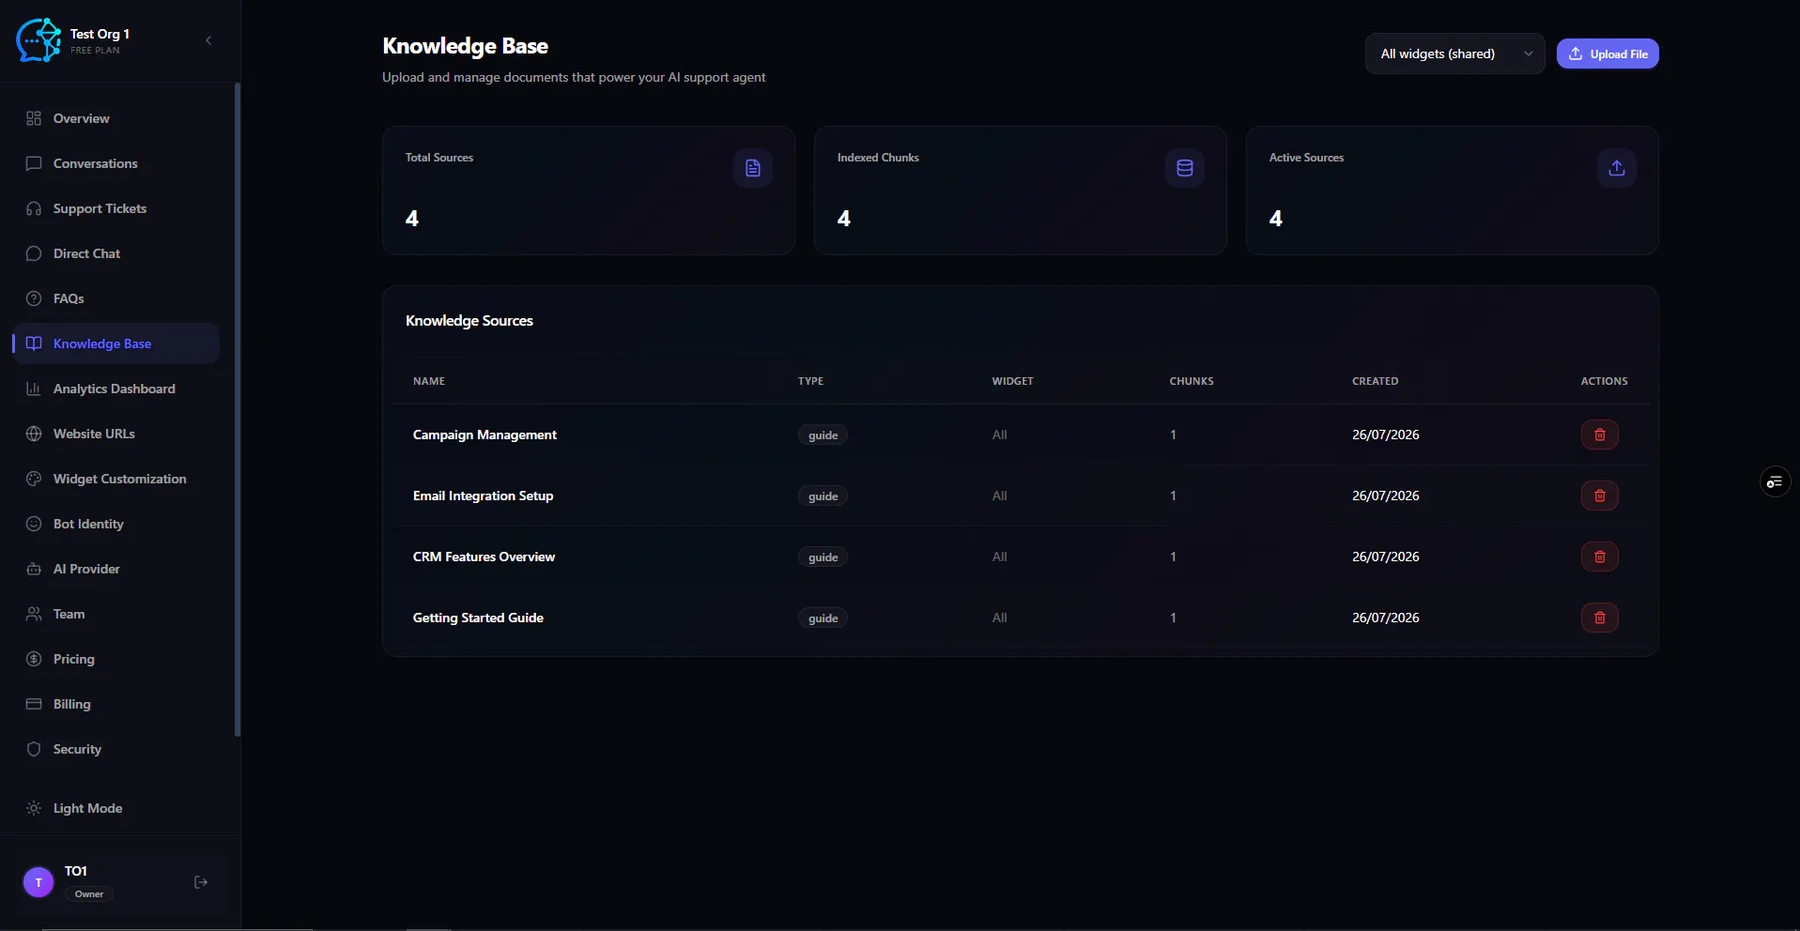Screen dimensions: 1800x931
Task: Toggle Light Mode in the sidebar
Action: pos(88,808)
